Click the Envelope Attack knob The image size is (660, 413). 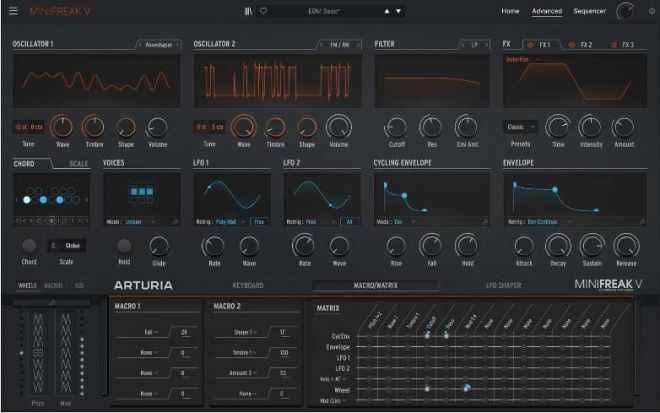coord(524,246)
